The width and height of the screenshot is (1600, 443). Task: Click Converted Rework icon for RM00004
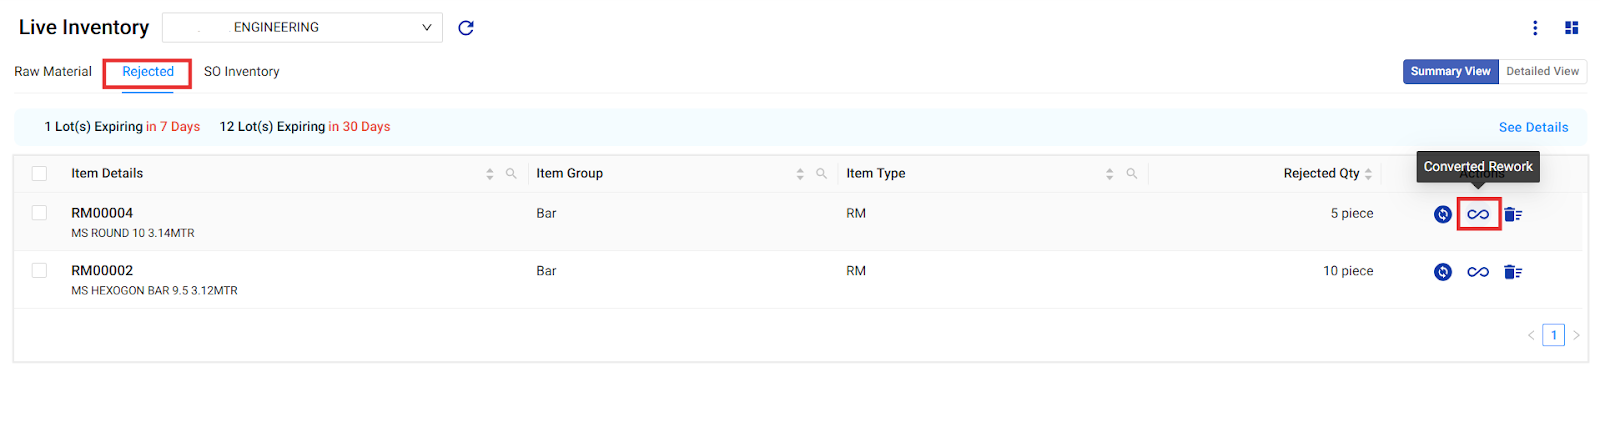[x=1478, y=214]
